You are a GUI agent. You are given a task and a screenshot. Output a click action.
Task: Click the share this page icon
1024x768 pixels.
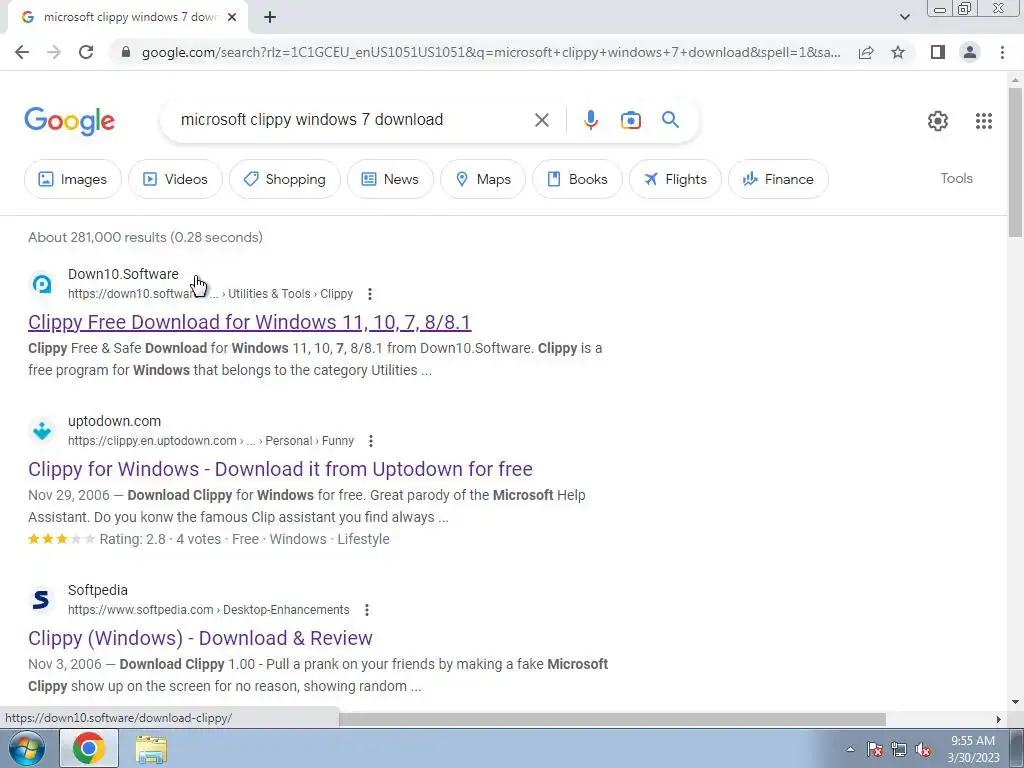click(866, 52)
